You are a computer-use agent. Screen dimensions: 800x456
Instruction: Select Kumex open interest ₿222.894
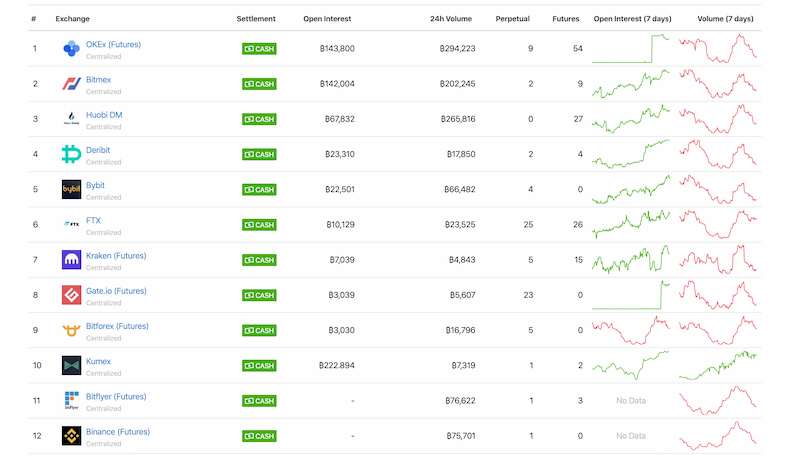coord(337,365)
